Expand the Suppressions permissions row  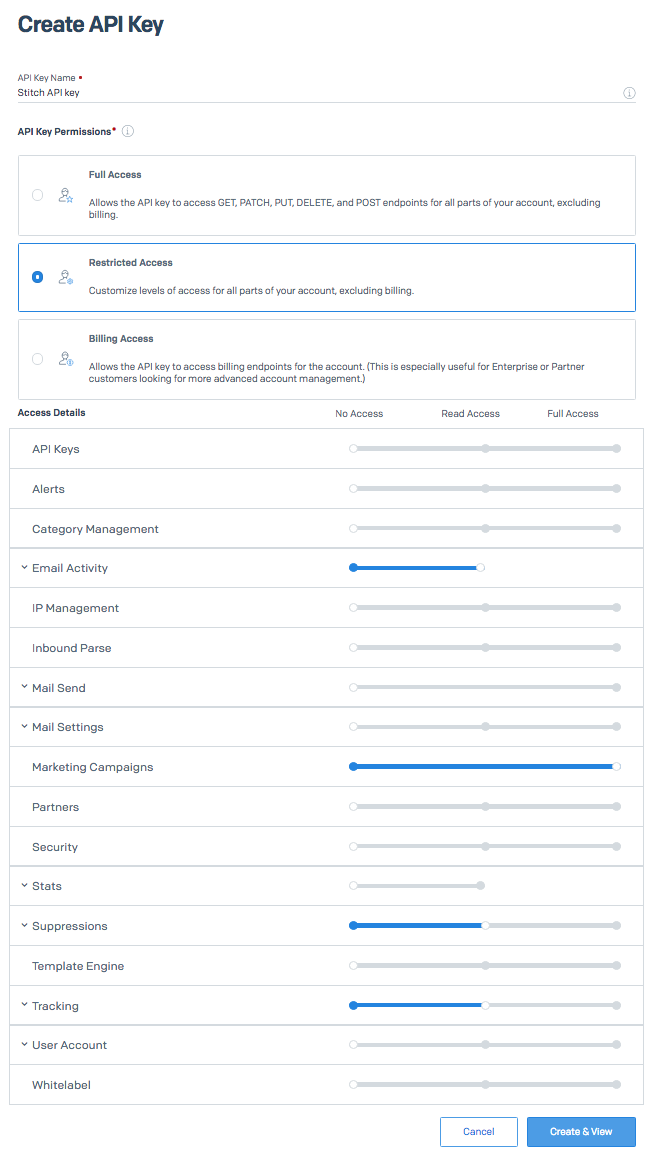[x=24, y=926]
